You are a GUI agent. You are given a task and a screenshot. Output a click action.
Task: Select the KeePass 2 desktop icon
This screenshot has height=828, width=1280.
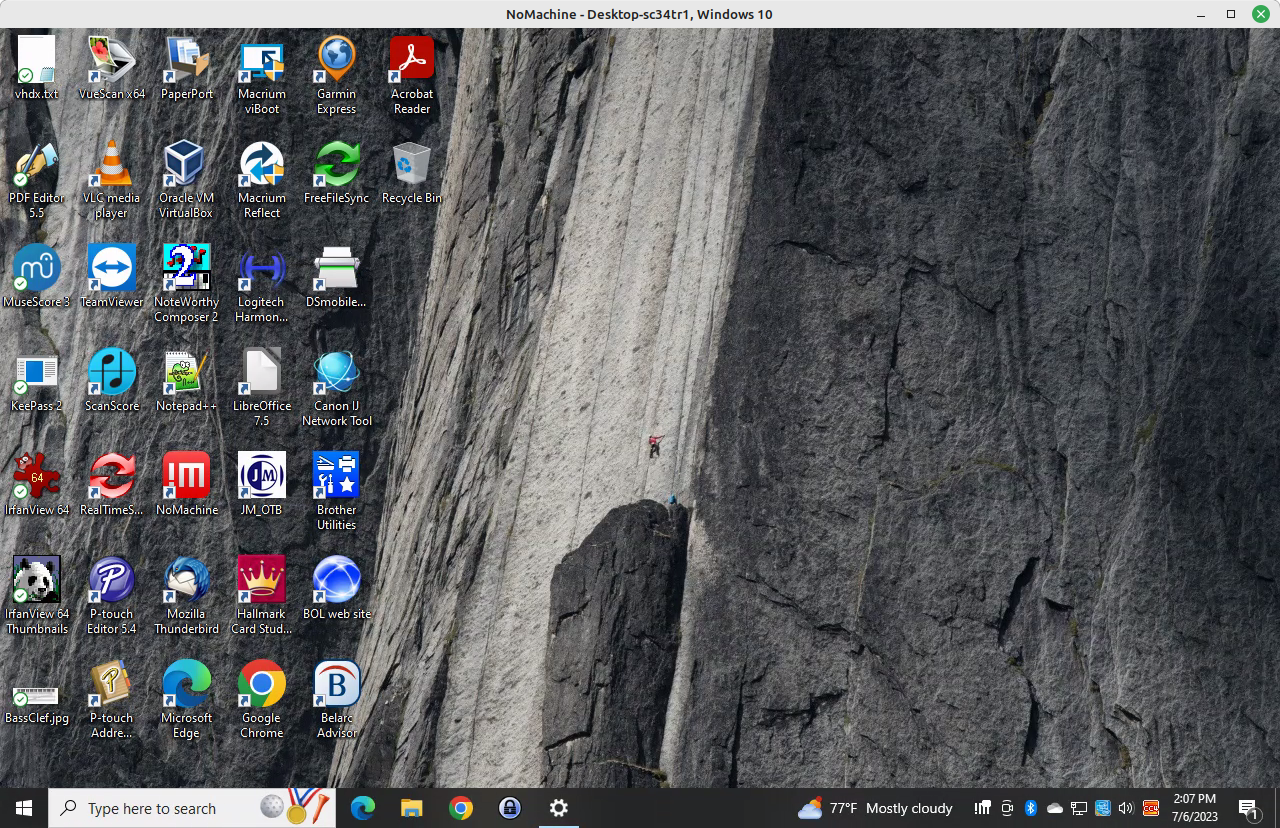[37, 380]
